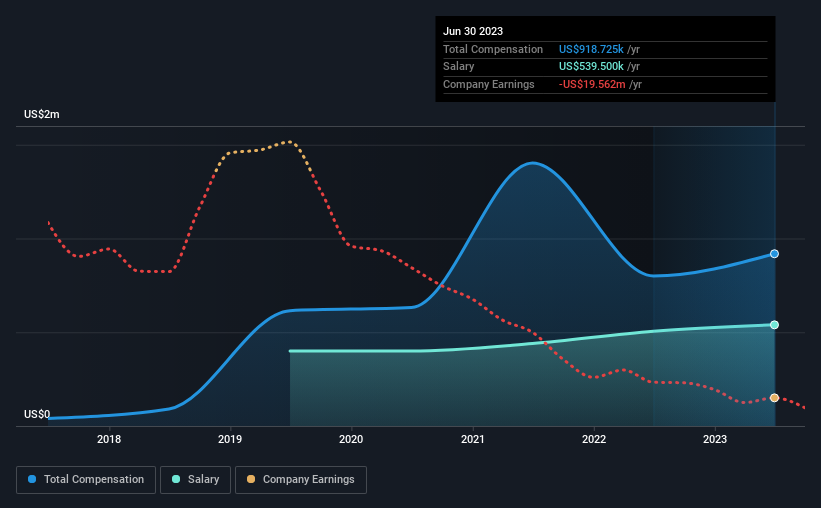The image size is (821, 508).
Task: Click the Salary tooltip row label
Action: (x=459, y=67)
